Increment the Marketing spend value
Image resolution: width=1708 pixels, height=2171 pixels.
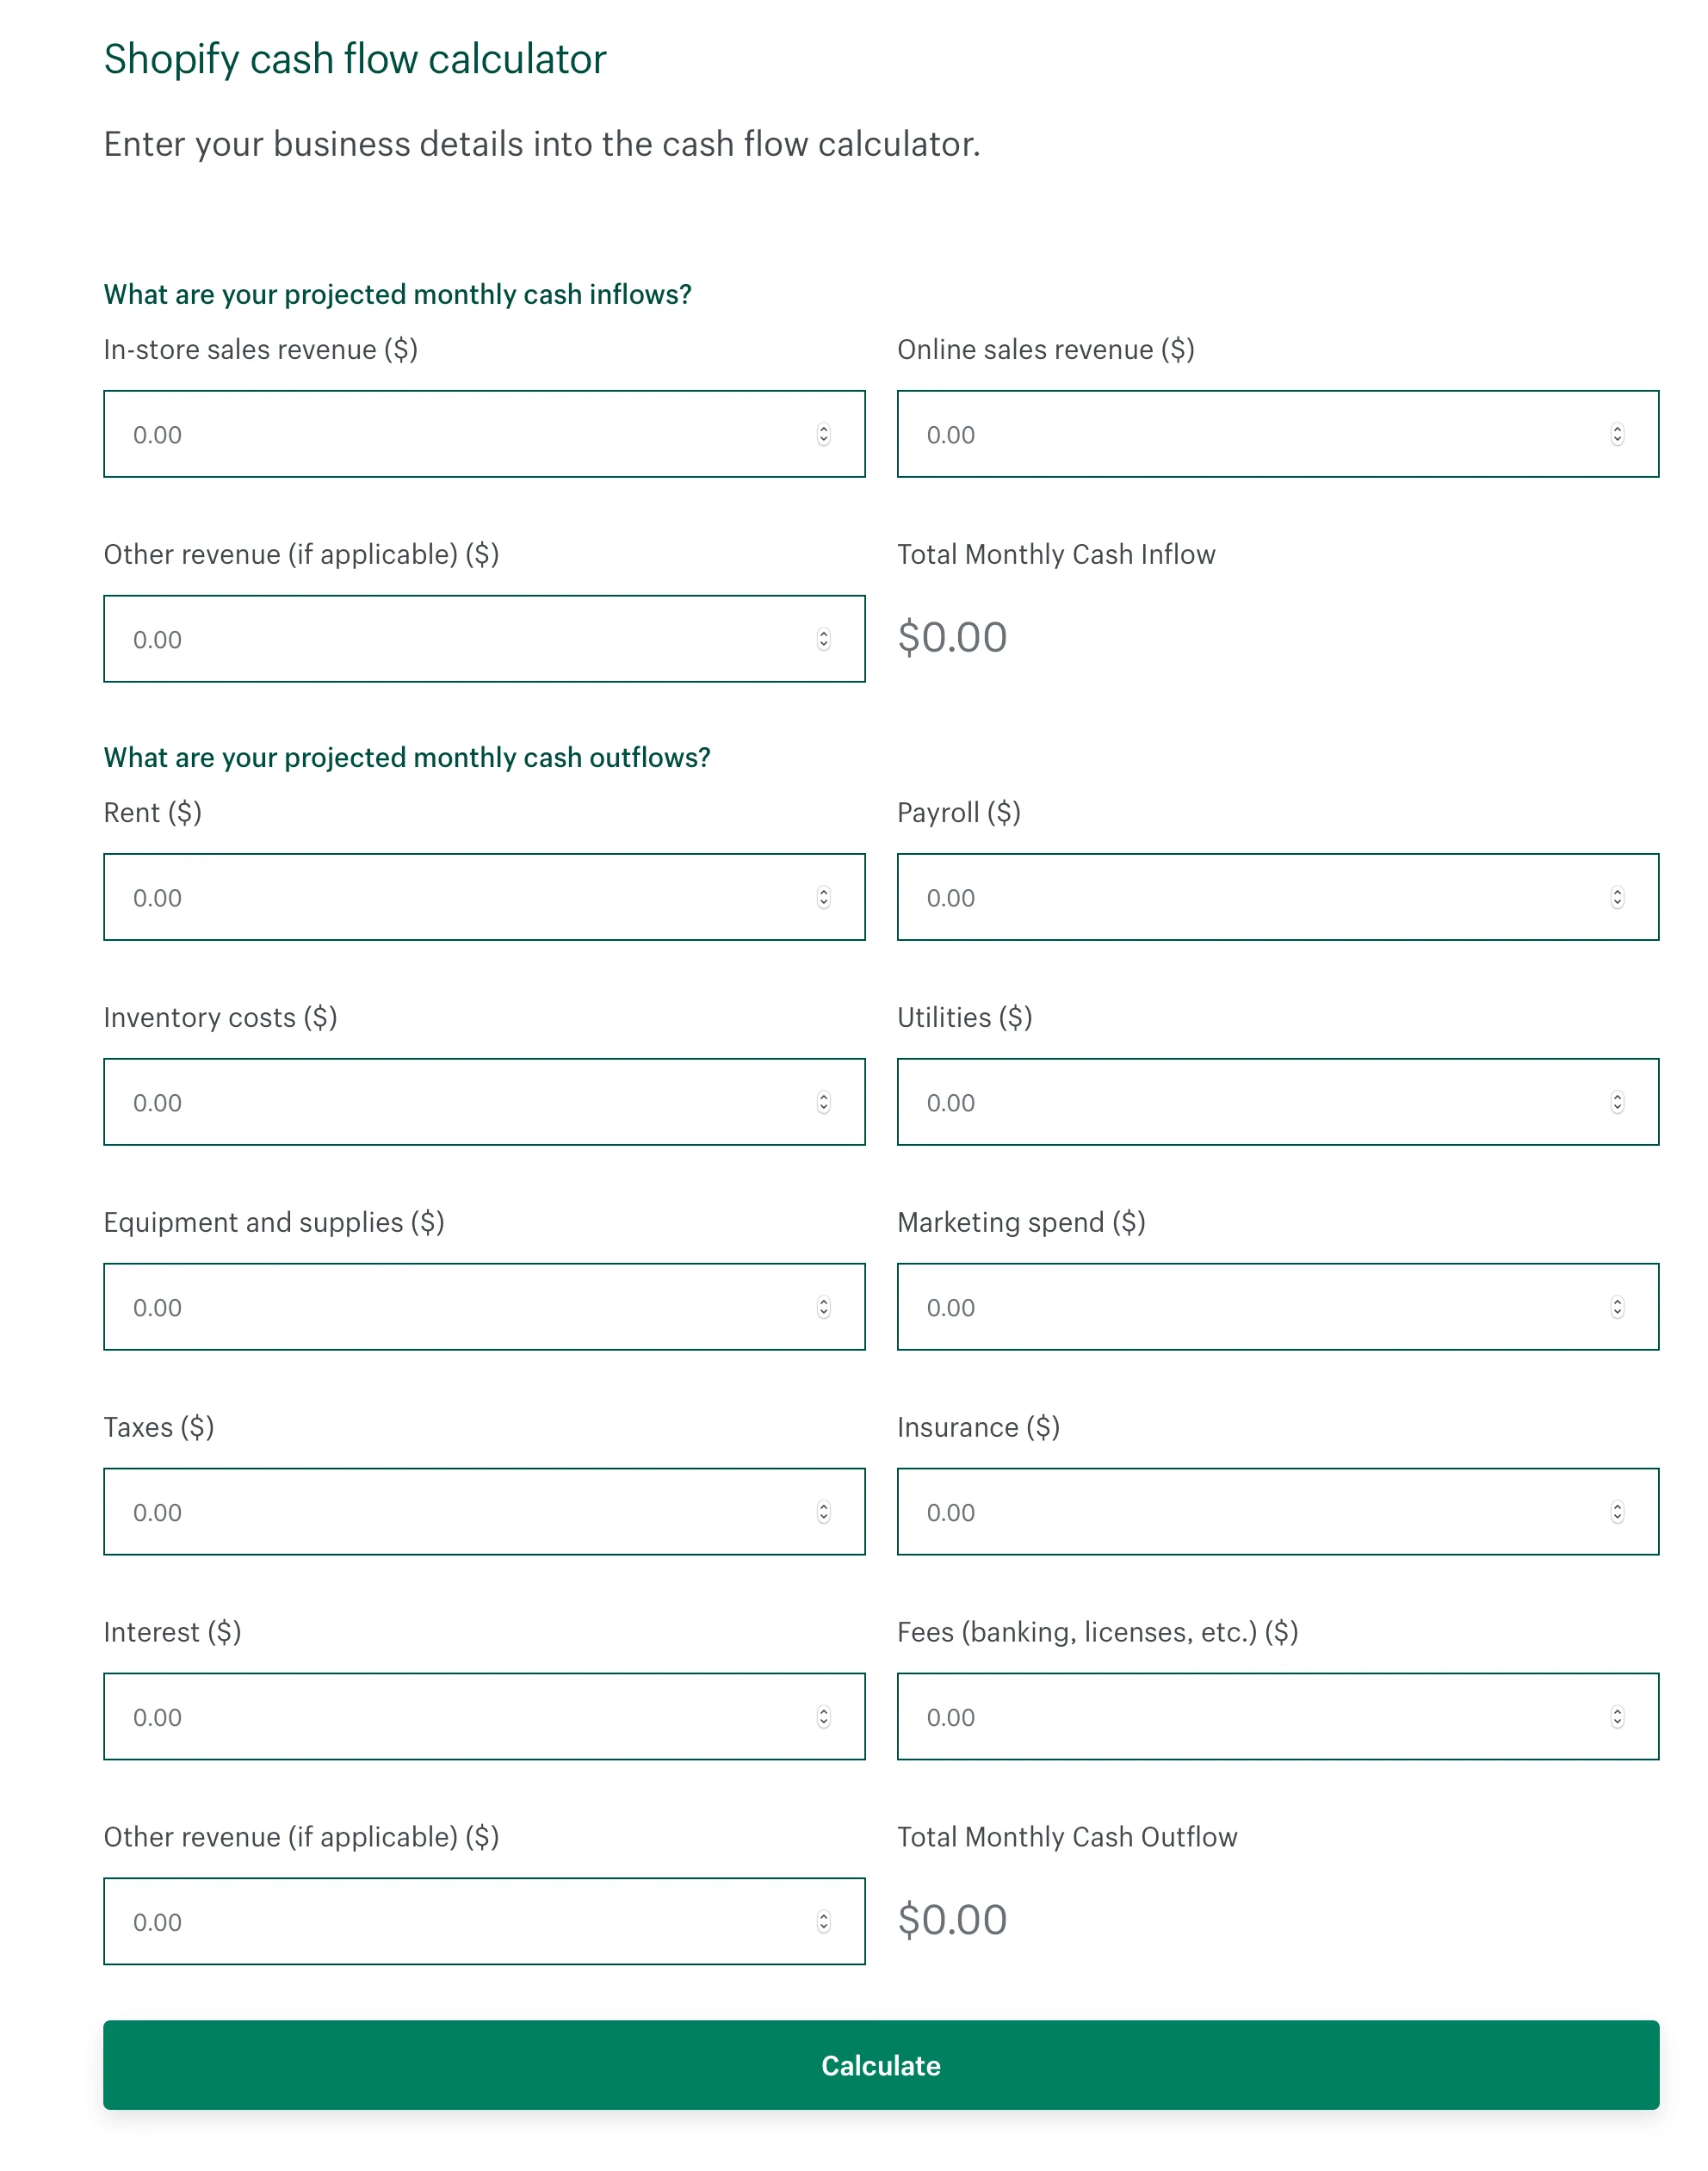coord(1619,1302)
